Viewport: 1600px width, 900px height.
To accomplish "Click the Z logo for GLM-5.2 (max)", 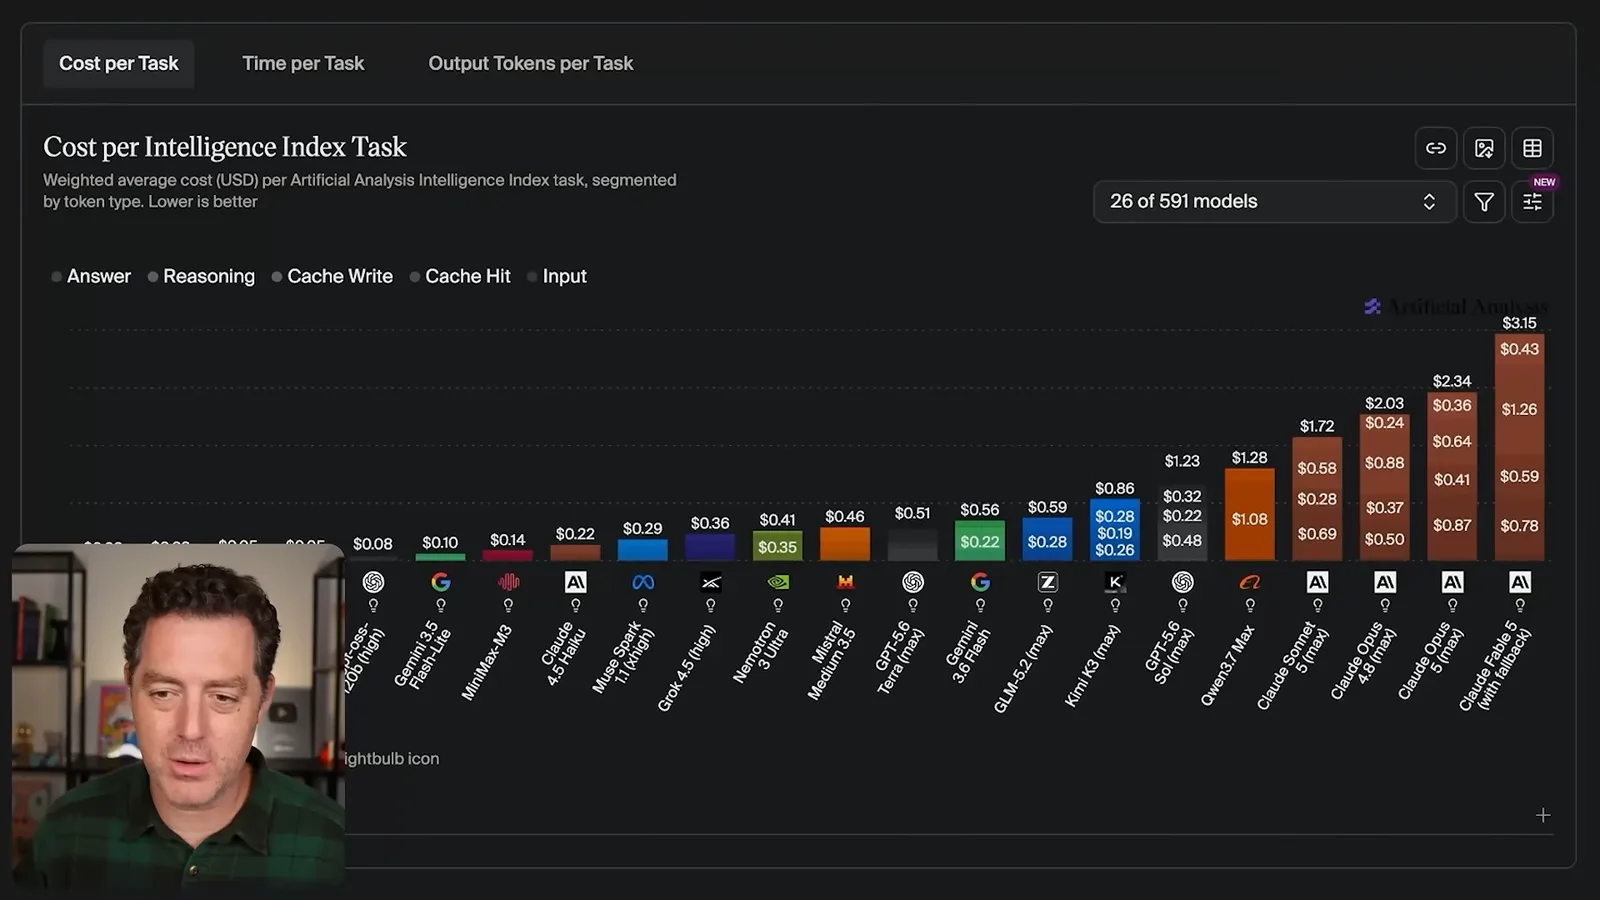I will click(1048, 582).
